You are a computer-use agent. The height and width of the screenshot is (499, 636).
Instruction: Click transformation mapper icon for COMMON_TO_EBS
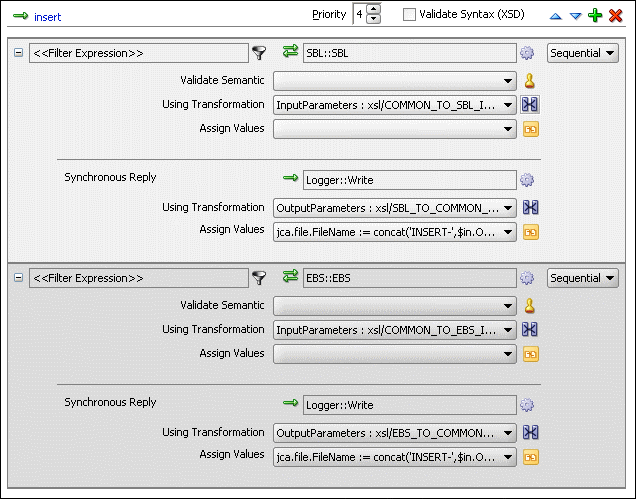tap(530, 329)
